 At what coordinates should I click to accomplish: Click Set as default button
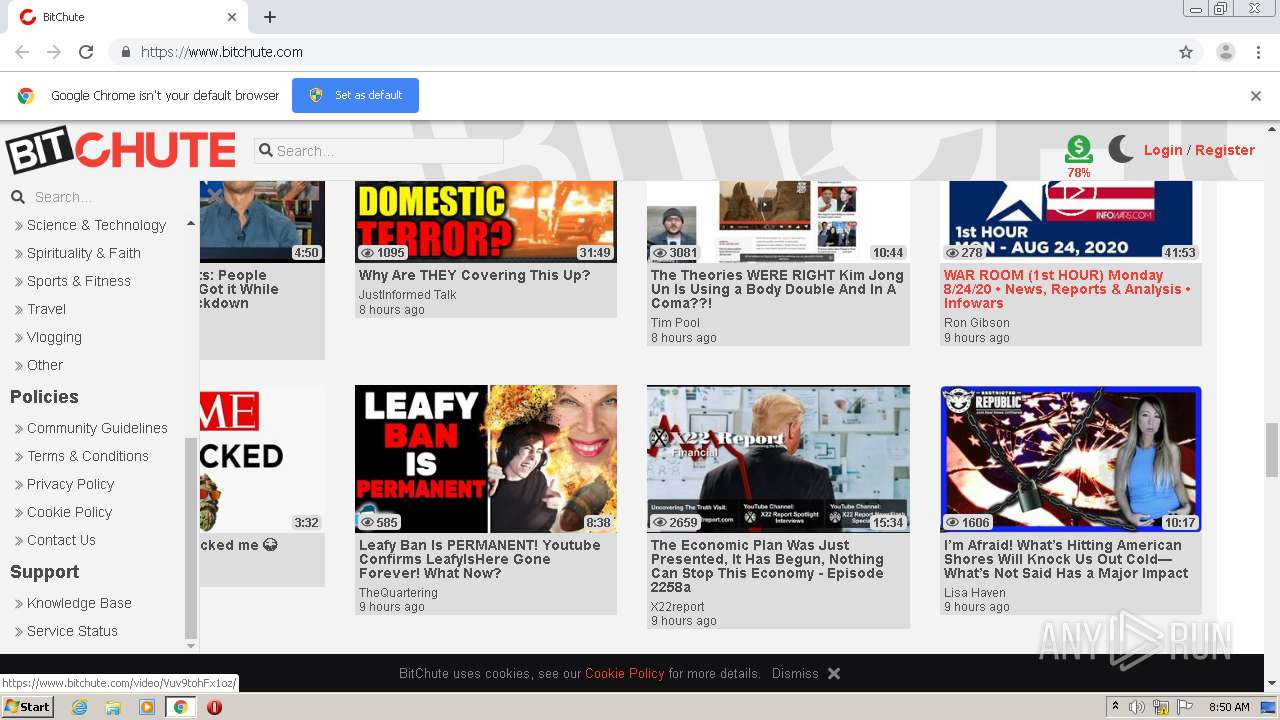click(355, 95)
